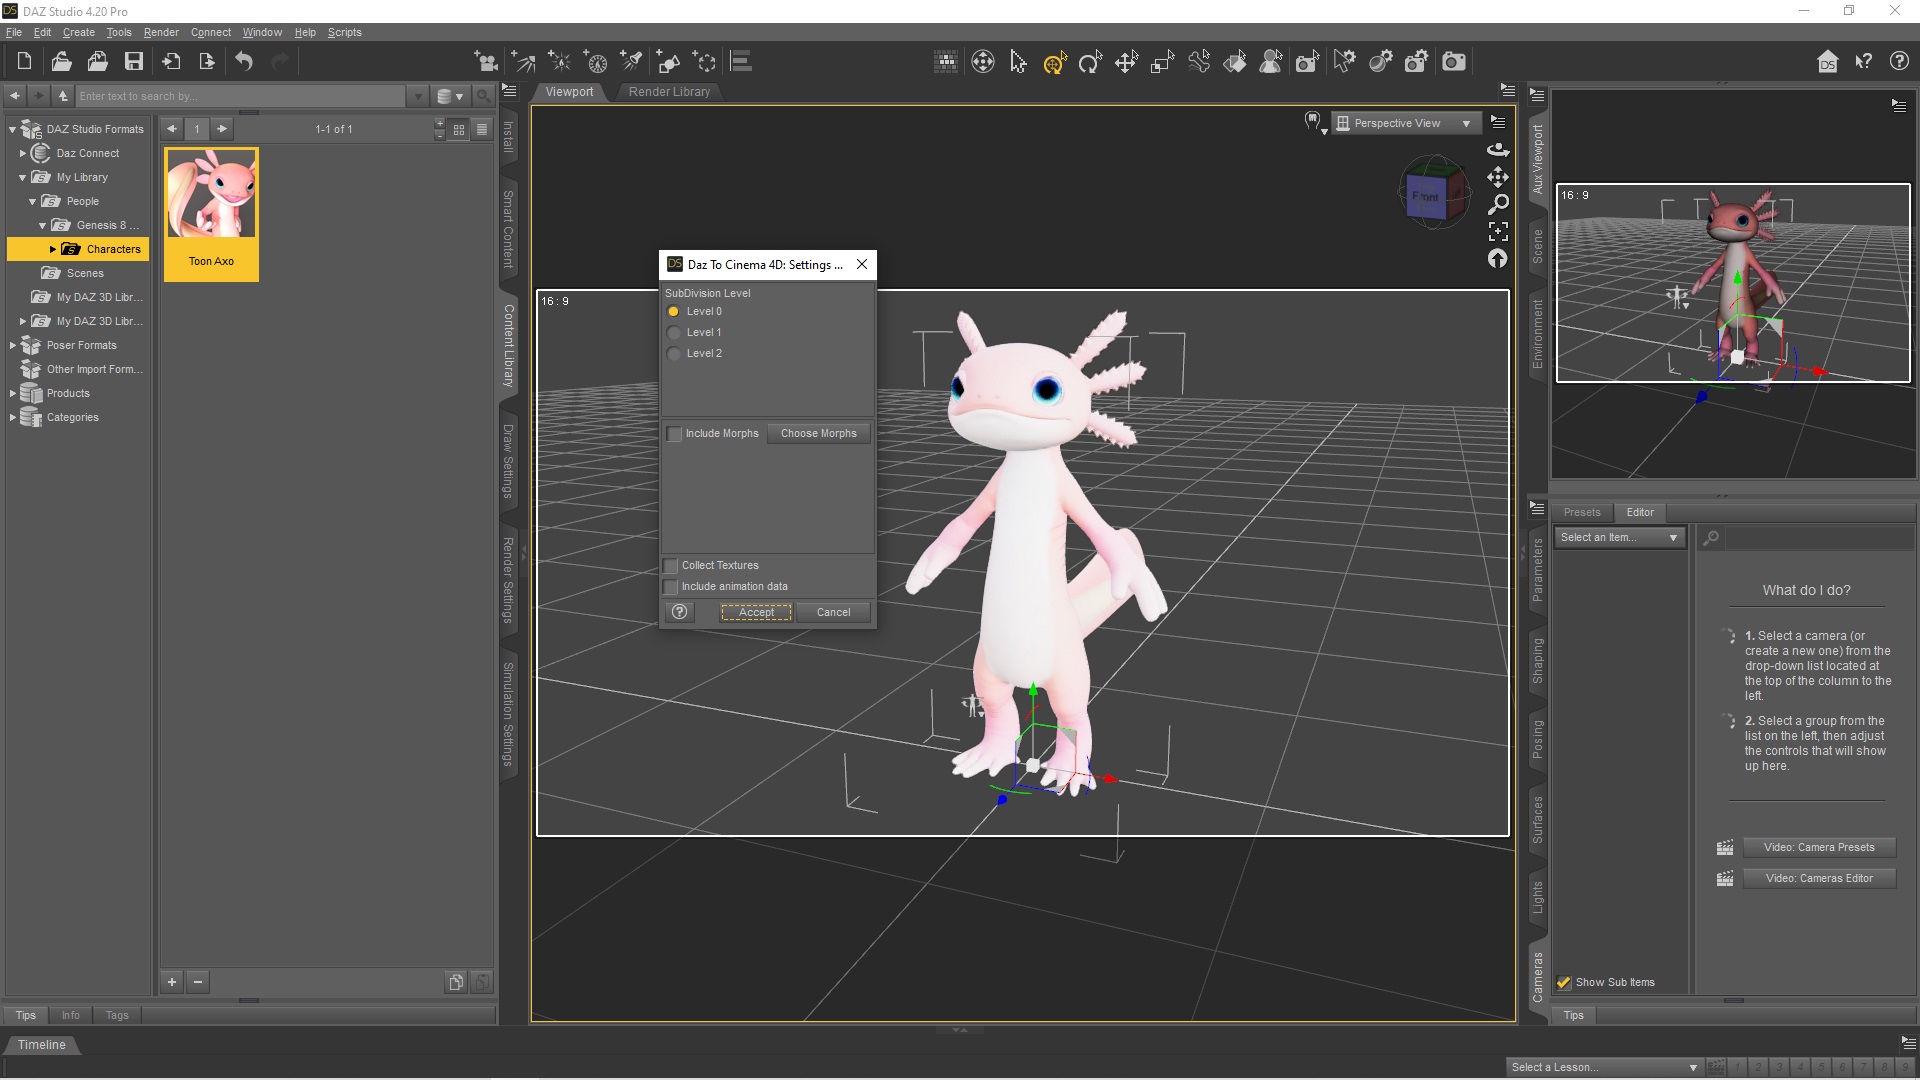Viewport: 1920px width, 1080px height.
Task: Select SubDivision Level 2 radio
Action: tap(674, 354)
